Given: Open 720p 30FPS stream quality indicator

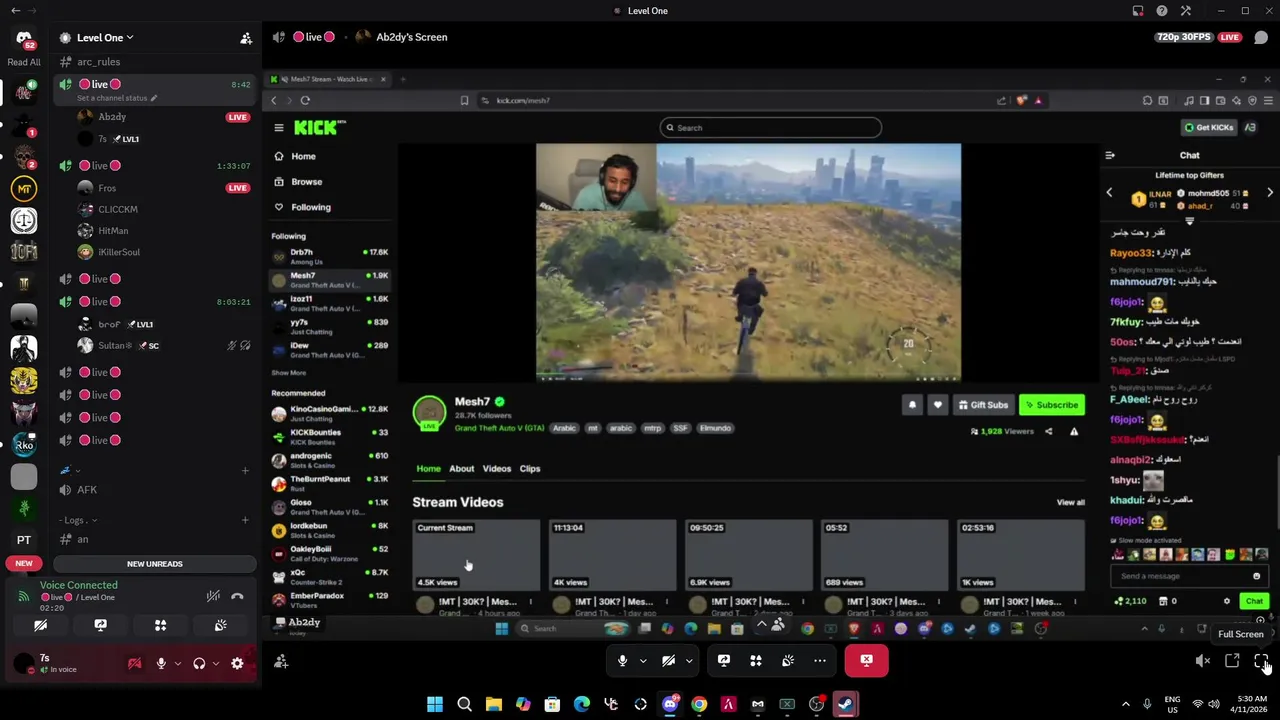Looking at the screenshot, I should point(1183,37).
